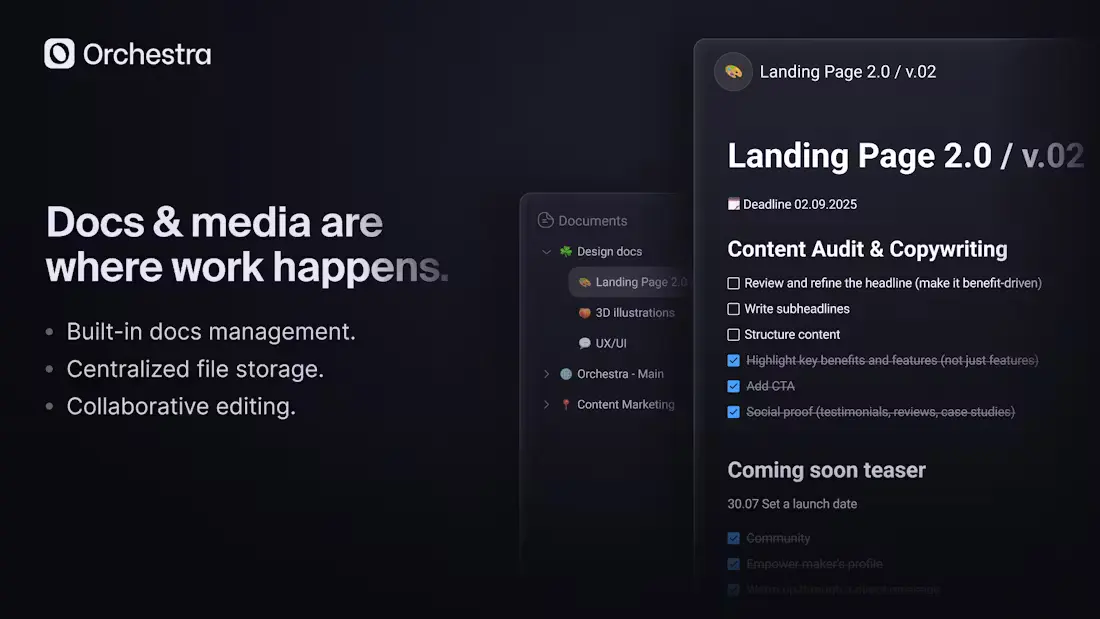Select the UX/UI document
Screen dimensions: 1100x619
point(611,344)
